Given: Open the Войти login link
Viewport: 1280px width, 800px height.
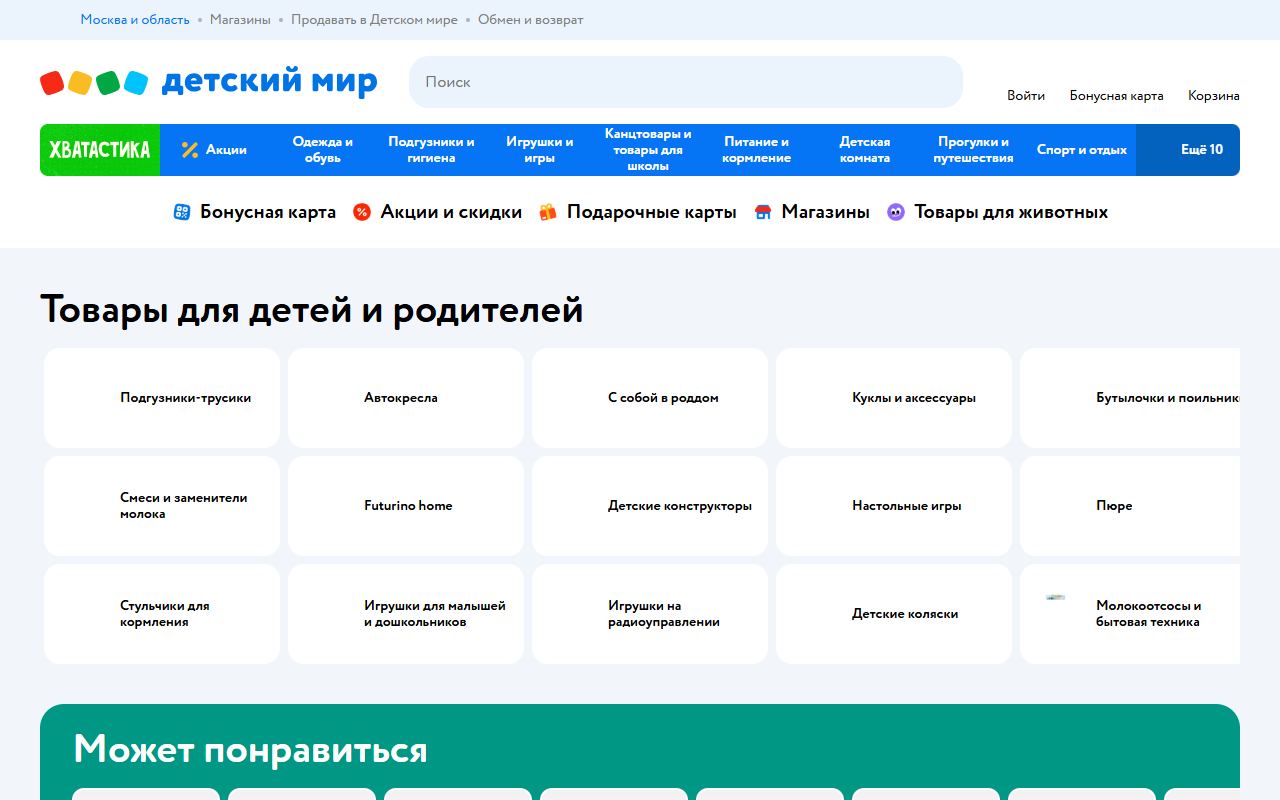Looking at the screenshot, I should (x=1026, y=96).
